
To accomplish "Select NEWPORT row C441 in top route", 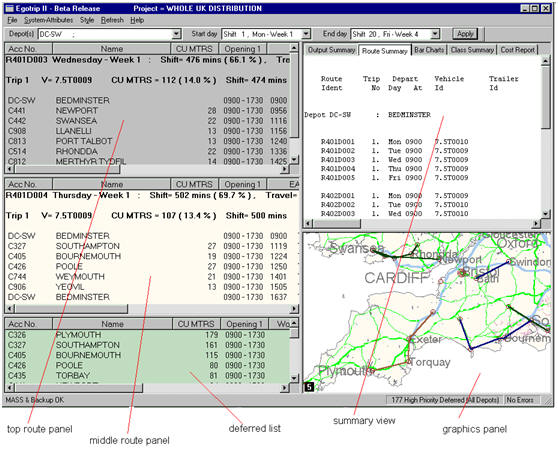I will coord(147,111).
